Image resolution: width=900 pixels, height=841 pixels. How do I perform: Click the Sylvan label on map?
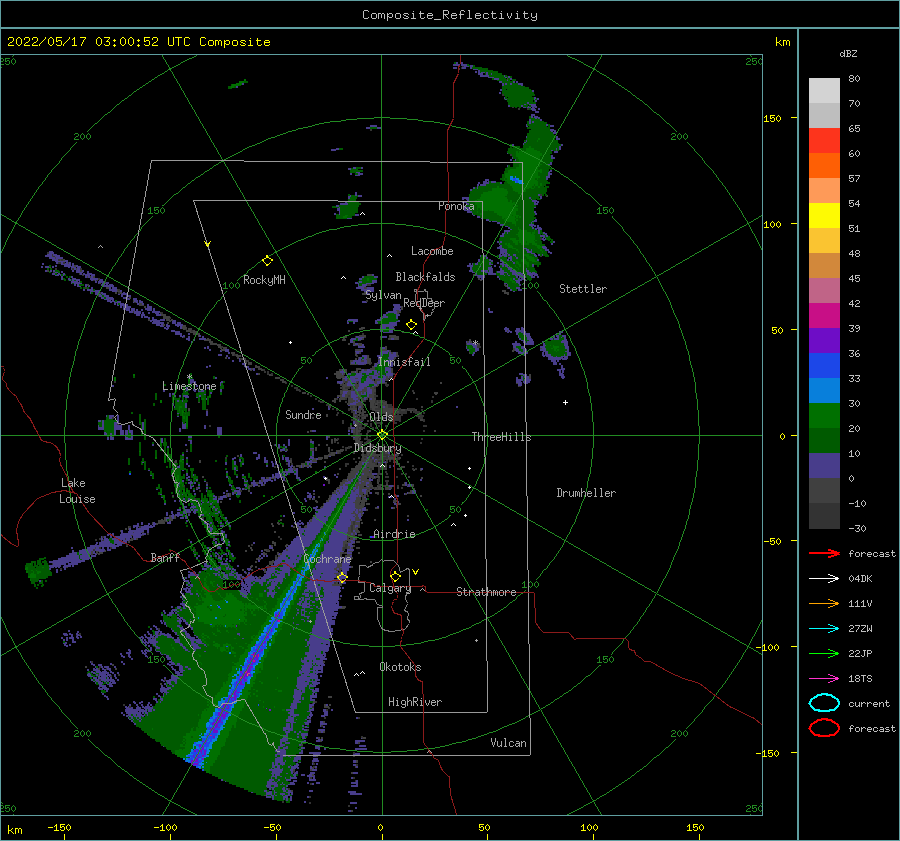[383, 295]
